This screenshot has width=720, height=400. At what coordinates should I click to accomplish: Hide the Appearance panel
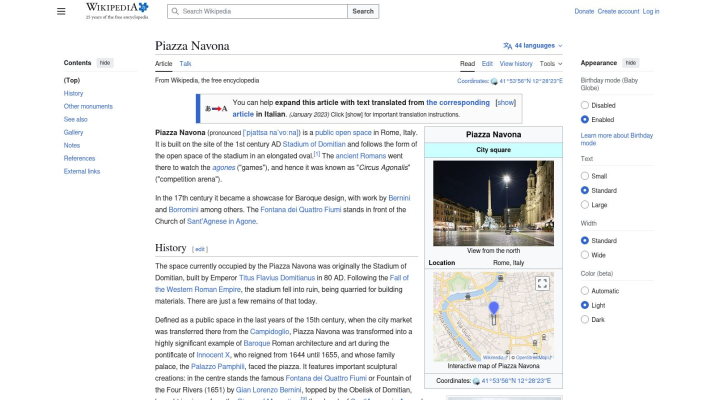click(631, 63)
